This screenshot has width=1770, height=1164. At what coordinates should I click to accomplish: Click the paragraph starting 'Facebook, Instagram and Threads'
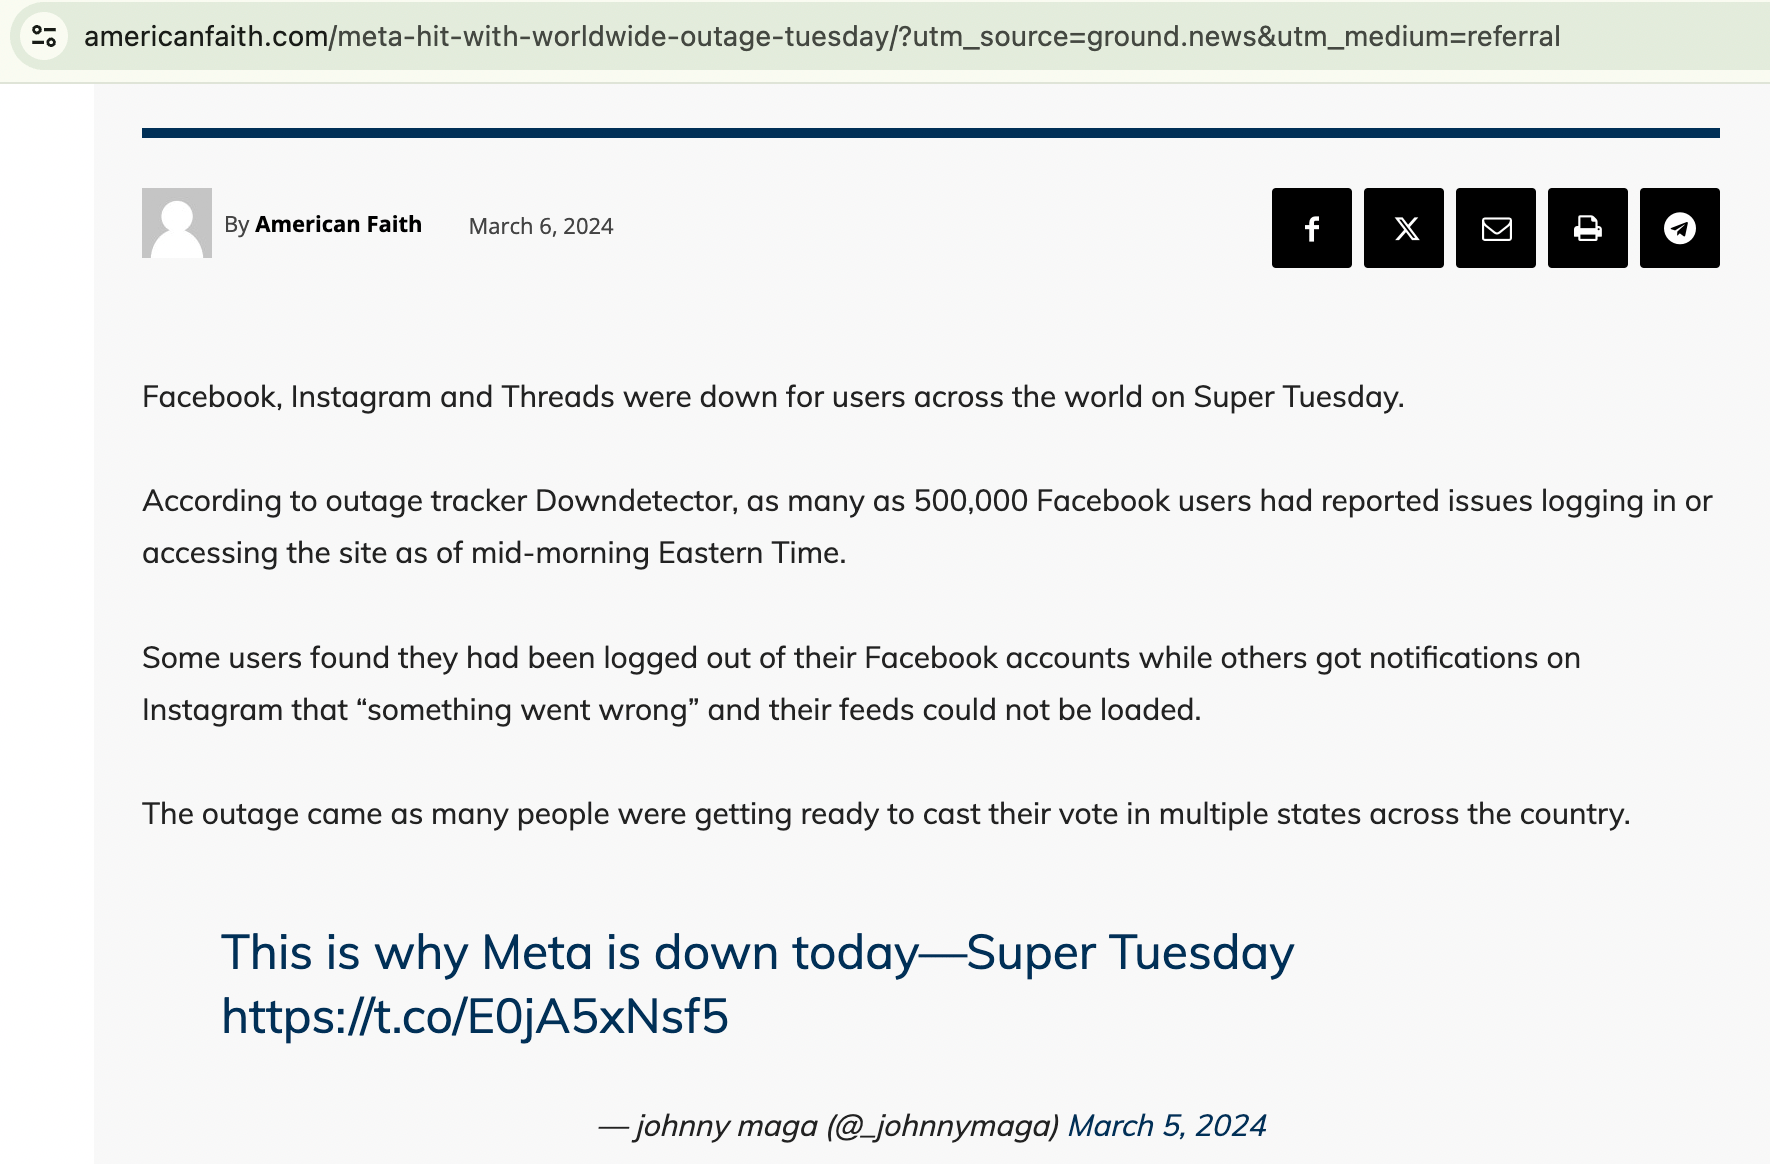click(x=772, y=397)
